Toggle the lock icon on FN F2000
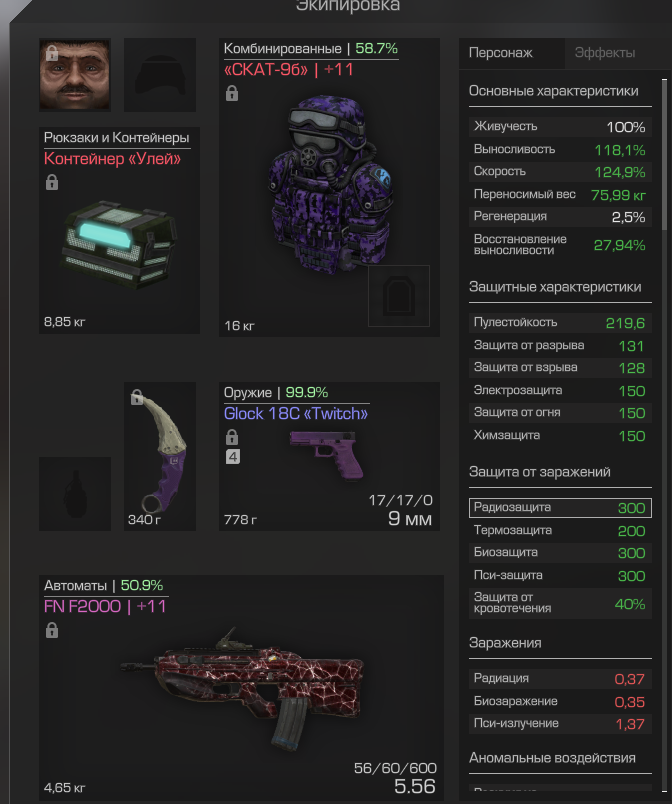 [52, 630]
